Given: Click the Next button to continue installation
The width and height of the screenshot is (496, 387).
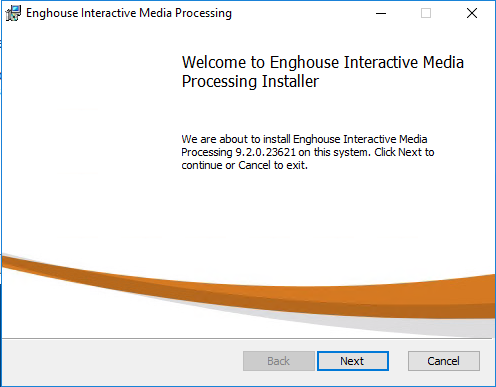Looking at the screenshot, I should [353, 361].
